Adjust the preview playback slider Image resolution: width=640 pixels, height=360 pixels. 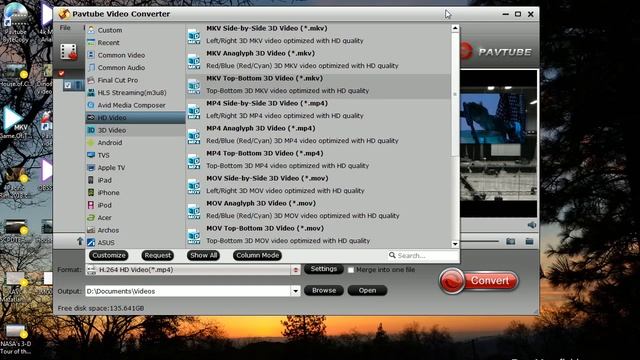[x=480, y=241]
